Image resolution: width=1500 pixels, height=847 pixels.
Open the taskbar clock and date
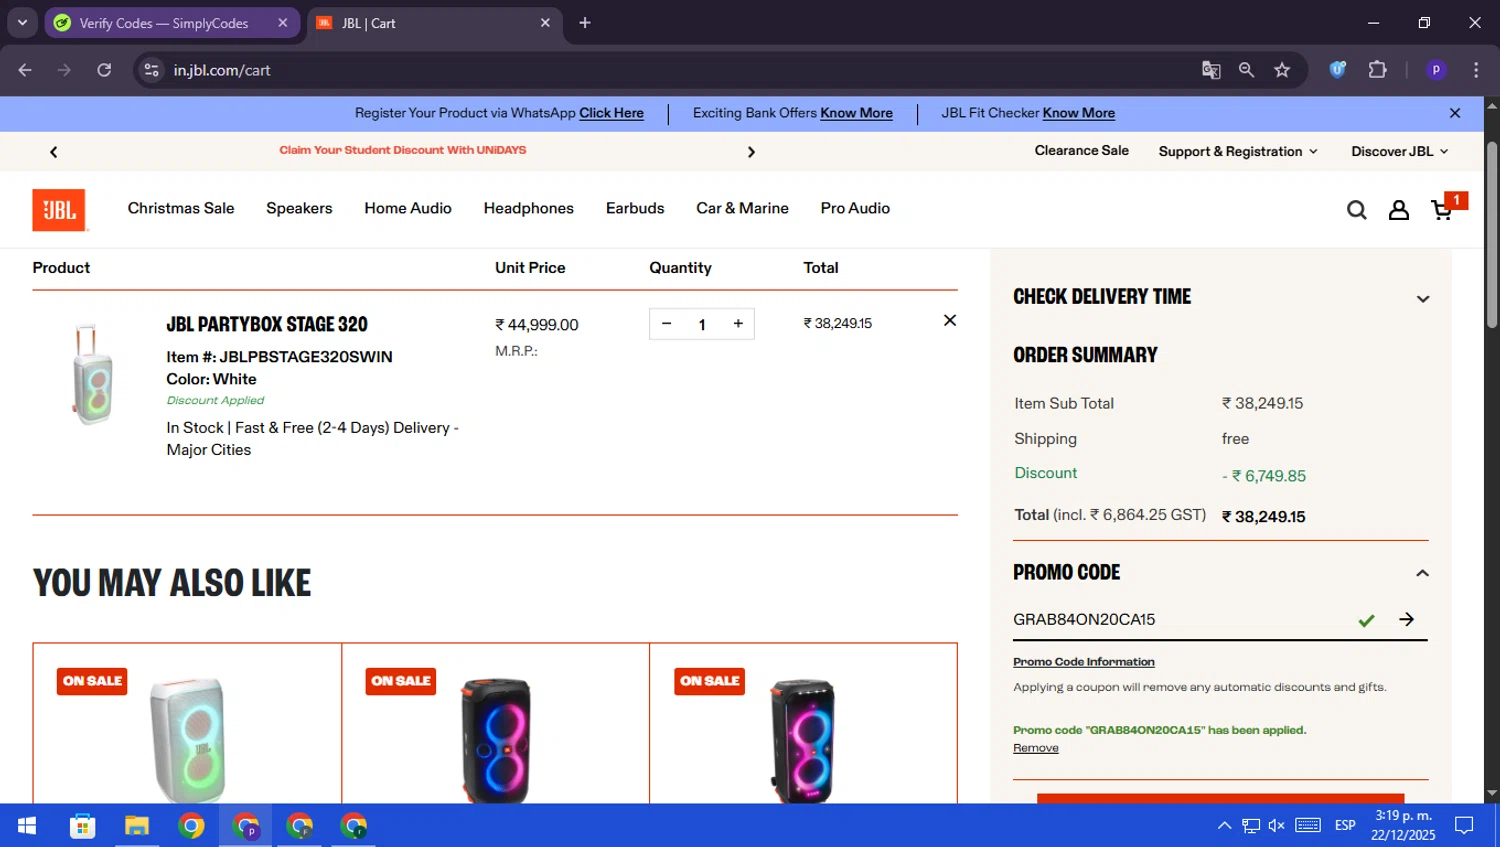[x=1403, y=825]
